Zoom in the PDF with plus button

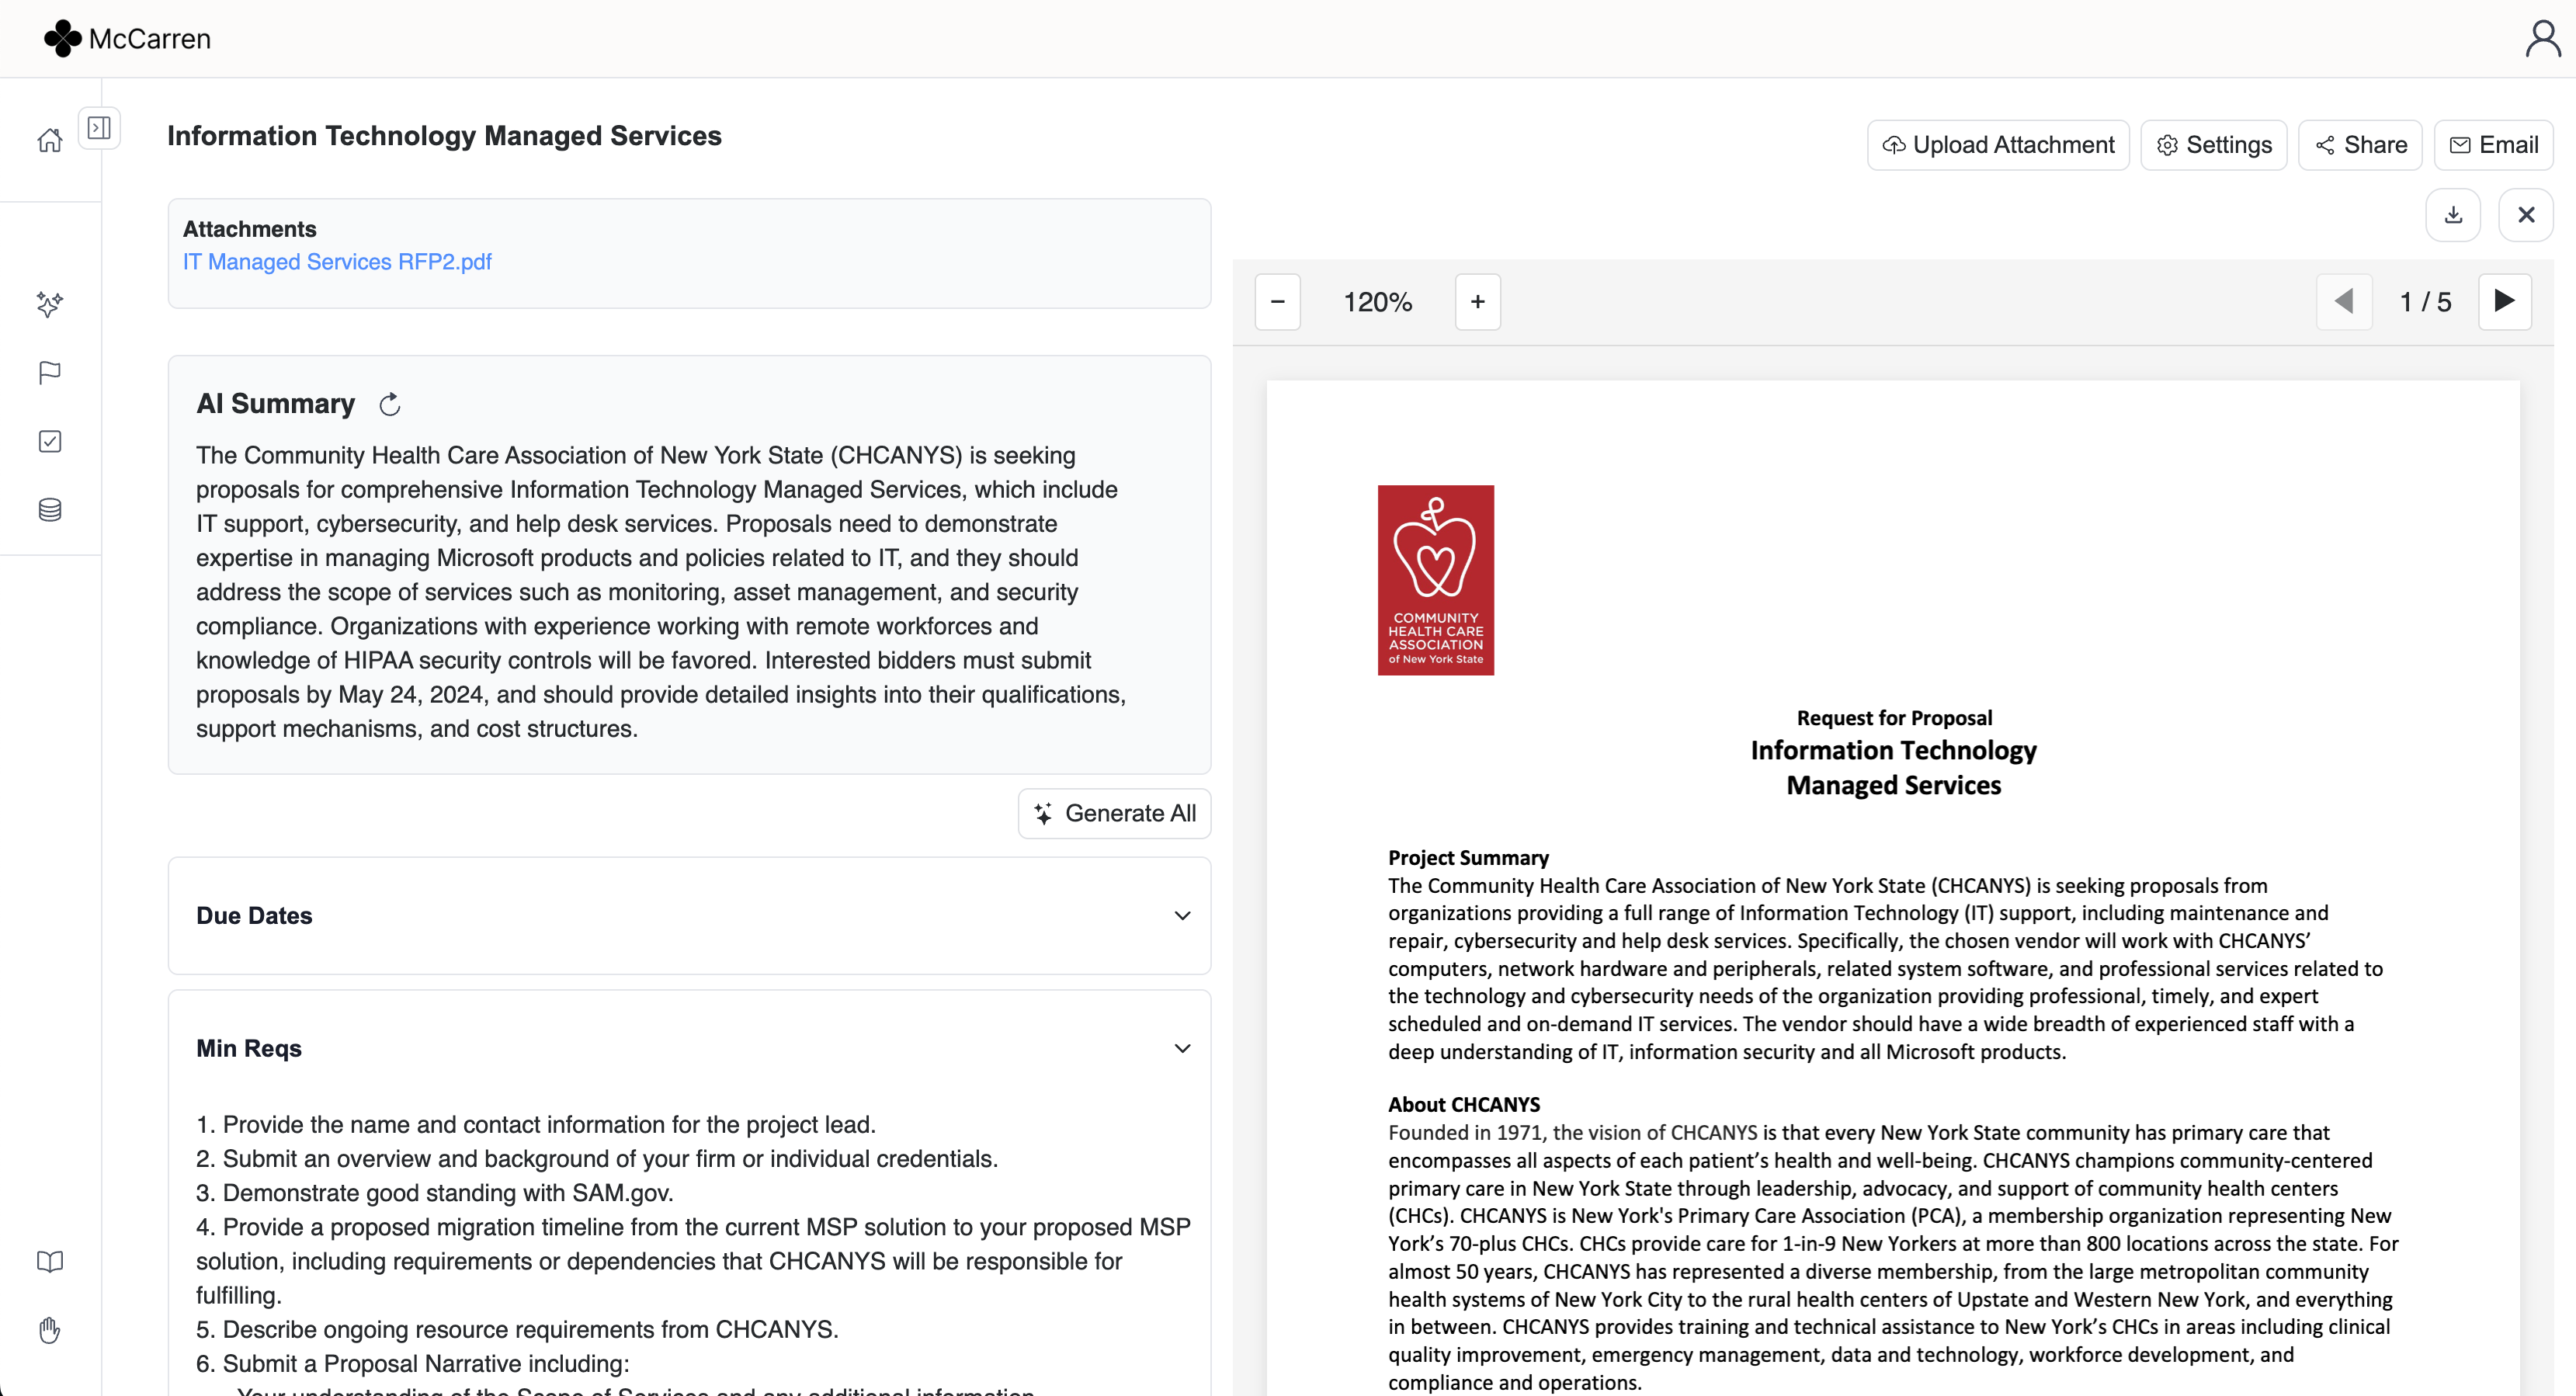click(x=1478, y=301)
